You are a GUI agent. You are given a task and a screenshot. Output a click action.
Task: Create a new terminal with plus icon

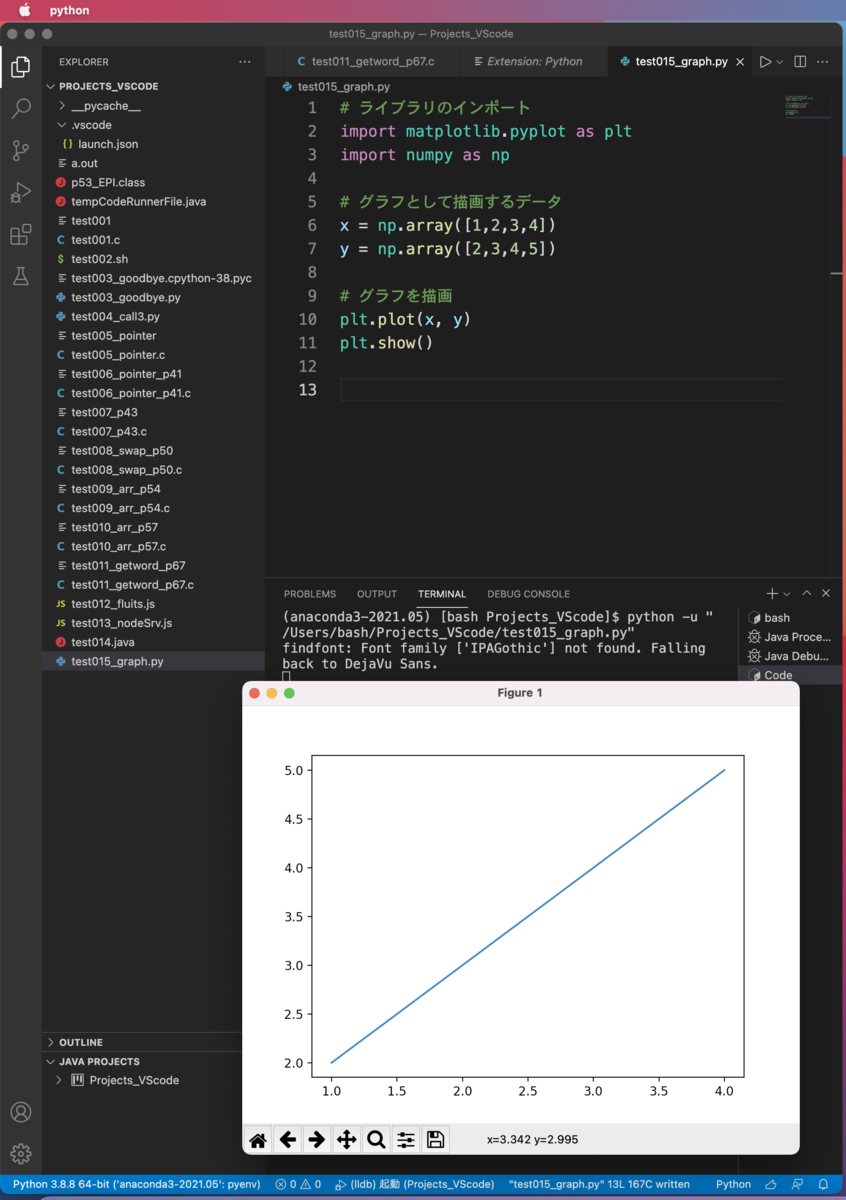[772, 594]
